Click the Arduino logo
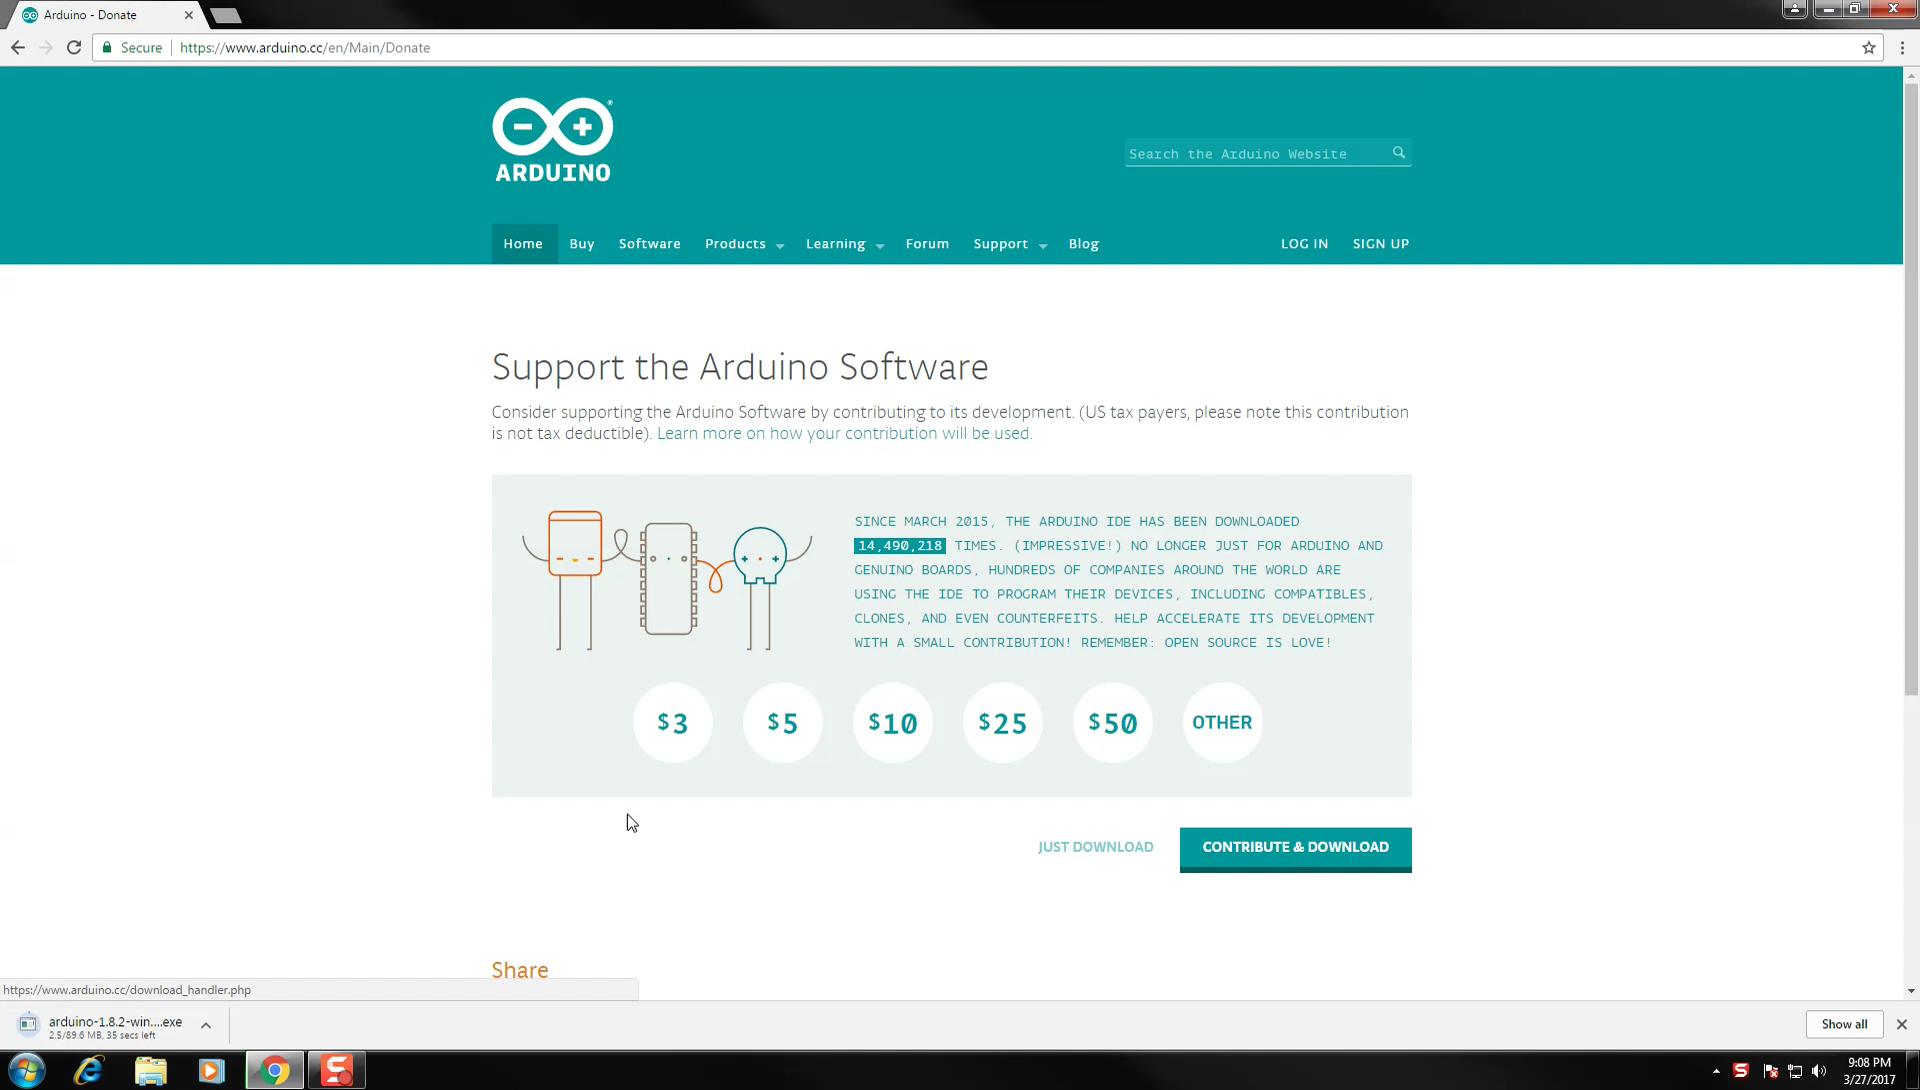The width and height of the screenshot is (1920, 1090). click(551, 139)
